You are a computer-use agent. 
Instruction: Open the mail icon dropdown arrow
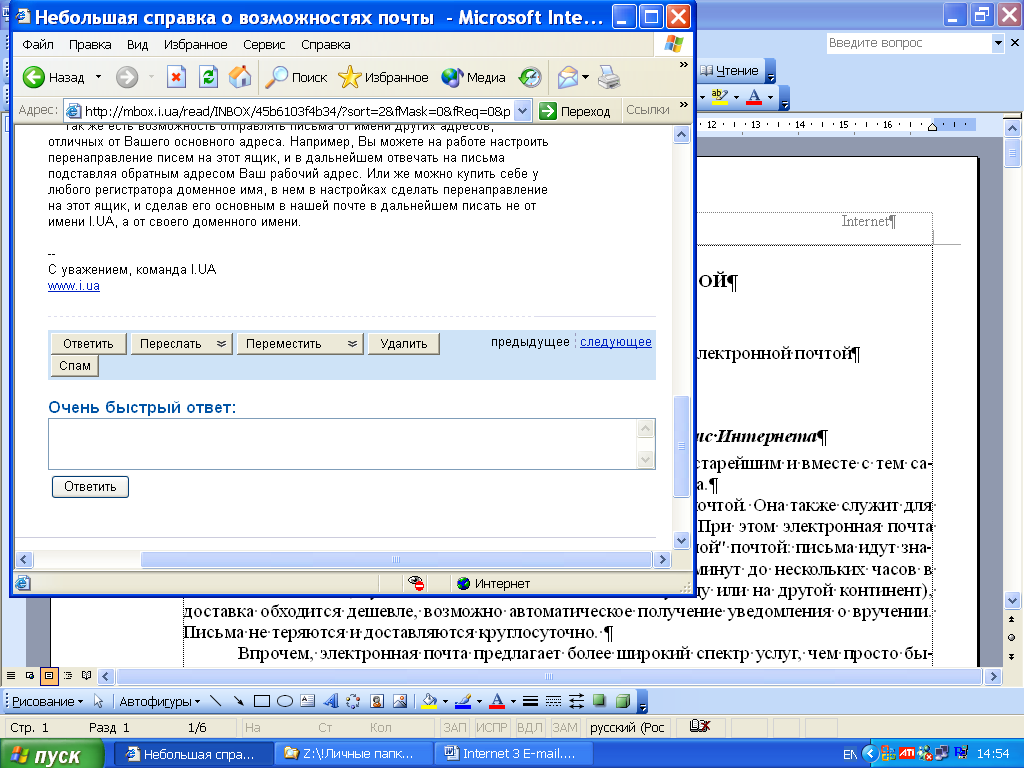585,77
